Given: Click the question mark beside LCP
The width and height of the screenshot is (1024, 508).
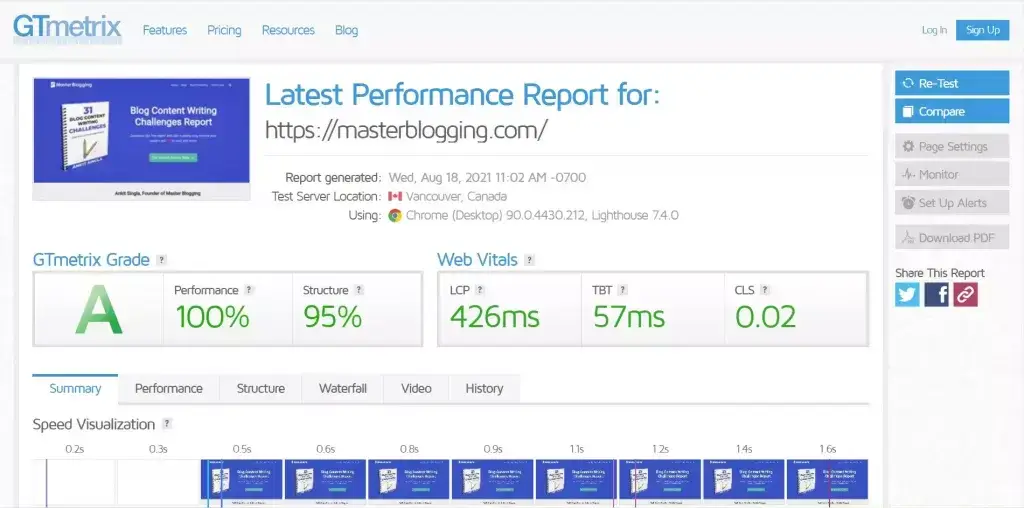Looking at the screenshot, I should click(481, 290).
